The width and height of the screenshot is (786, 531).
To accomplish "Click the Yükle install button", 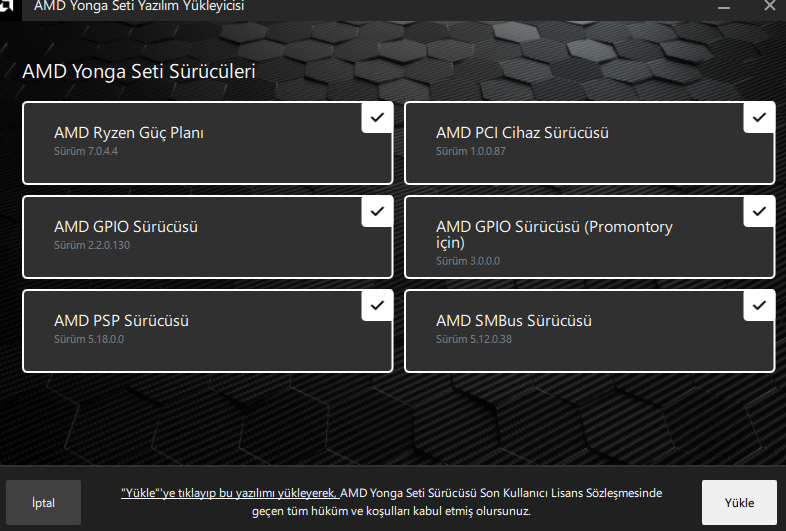I will [x=739, y=503].
